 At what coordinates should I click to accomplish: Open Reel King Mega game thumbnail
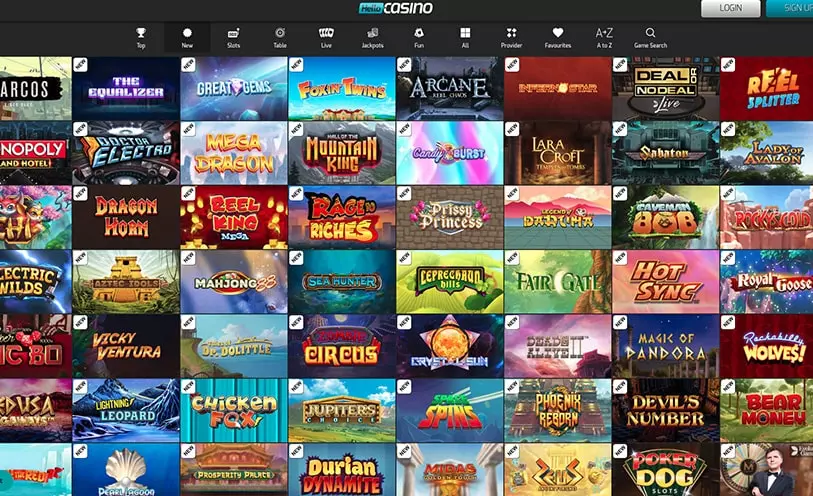pos(234,217)
